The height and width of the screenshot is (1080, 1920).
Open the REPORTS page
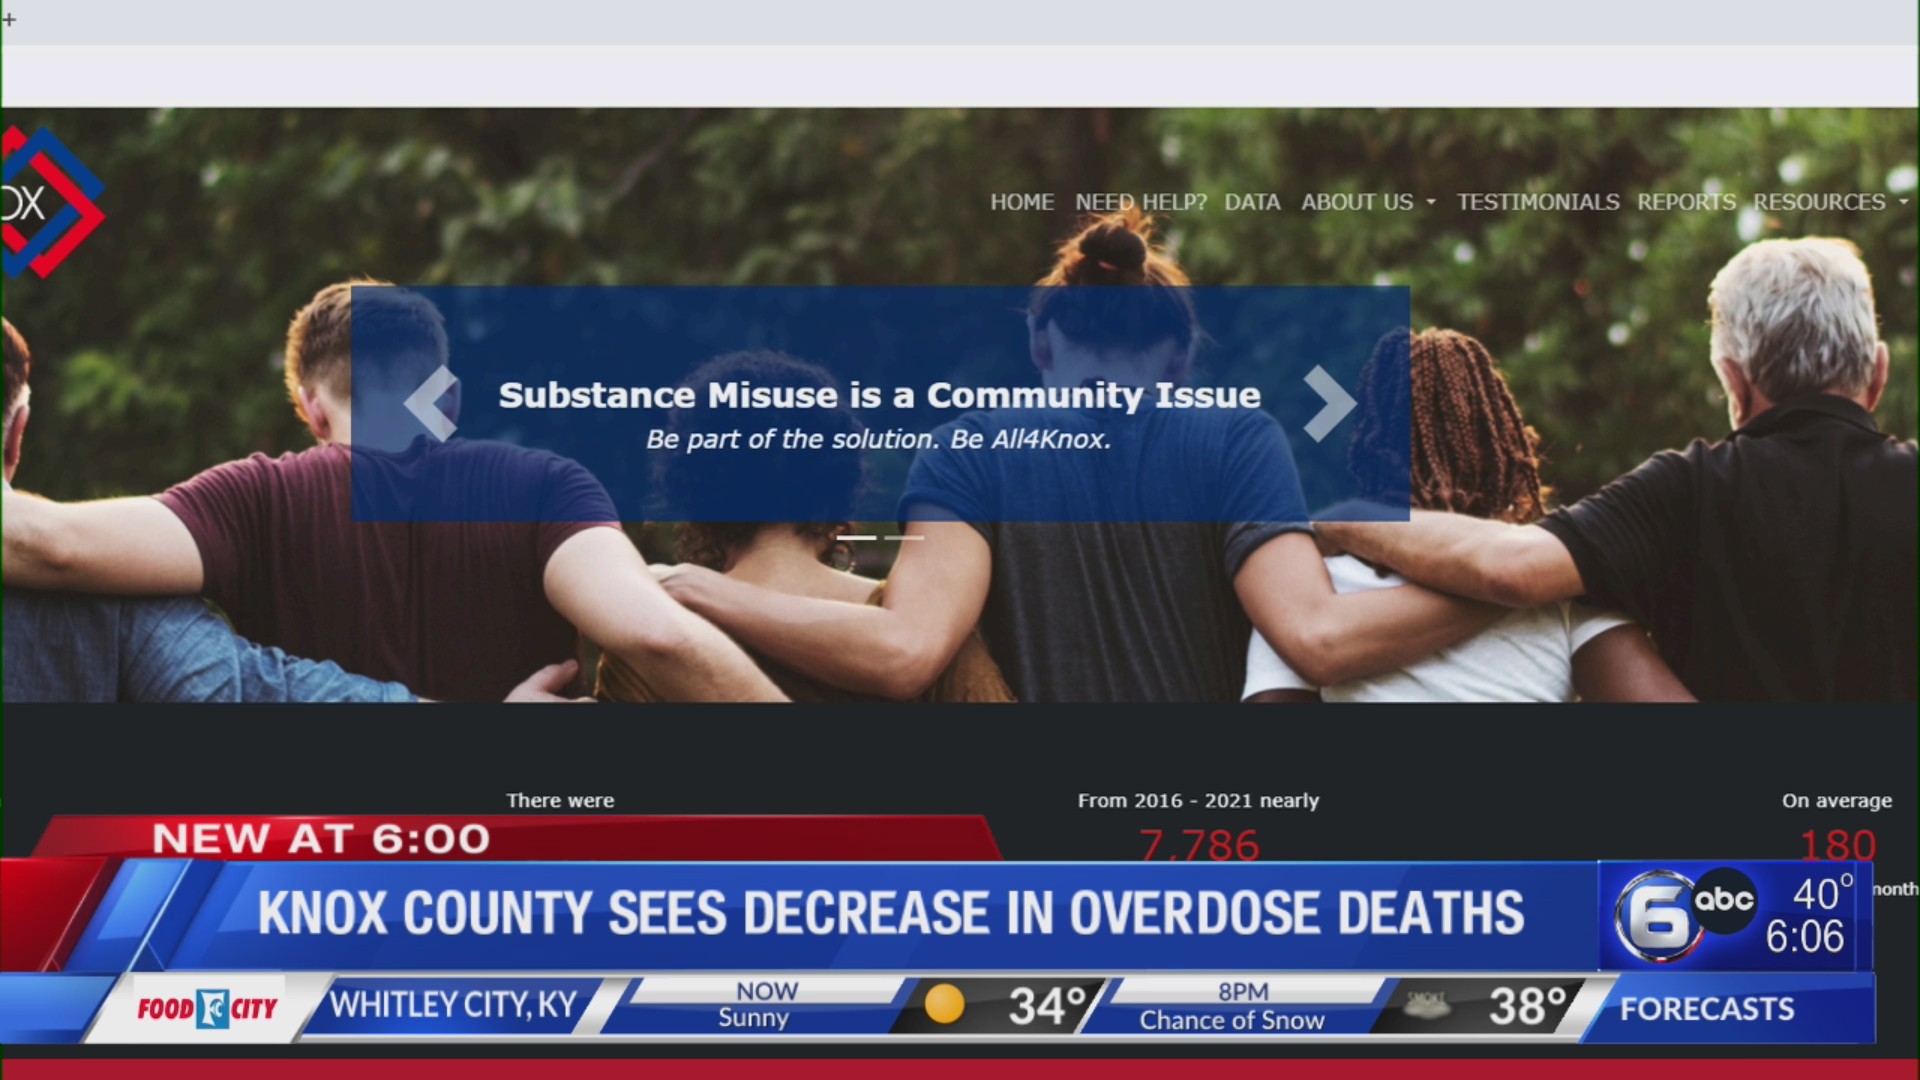[1686, 202]
